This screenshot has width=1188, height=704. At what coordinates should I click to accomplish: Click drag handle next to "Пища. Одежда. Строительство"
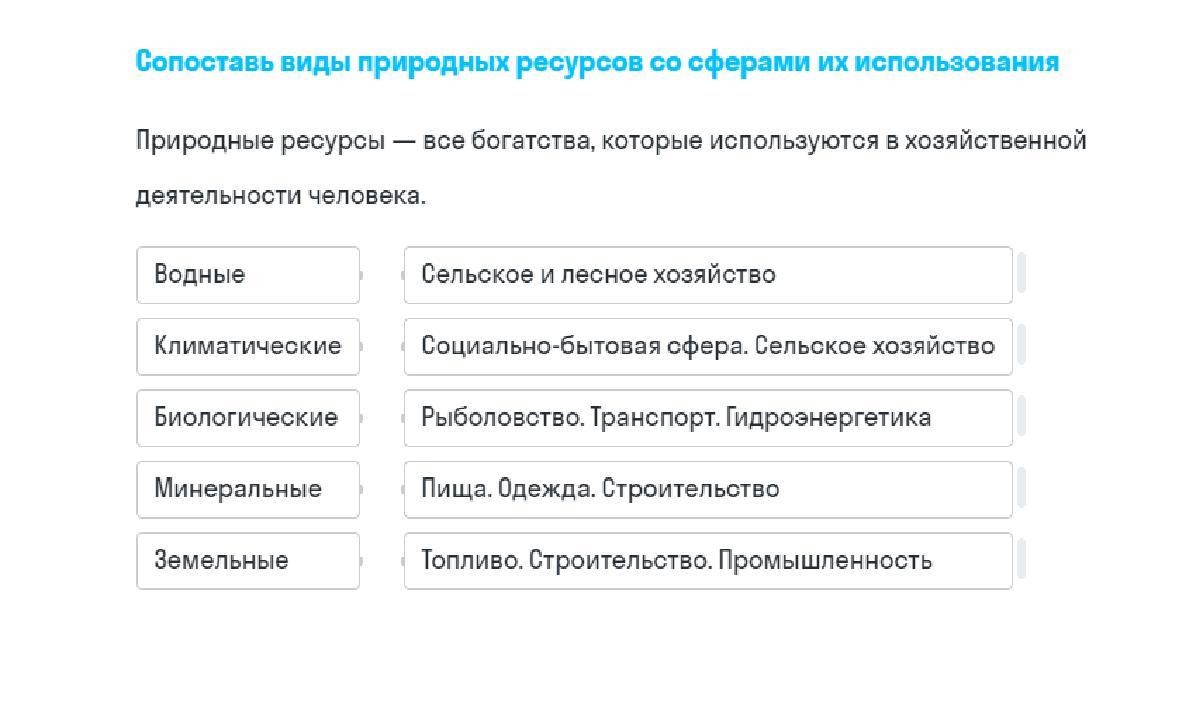[x=1021, y=489]
